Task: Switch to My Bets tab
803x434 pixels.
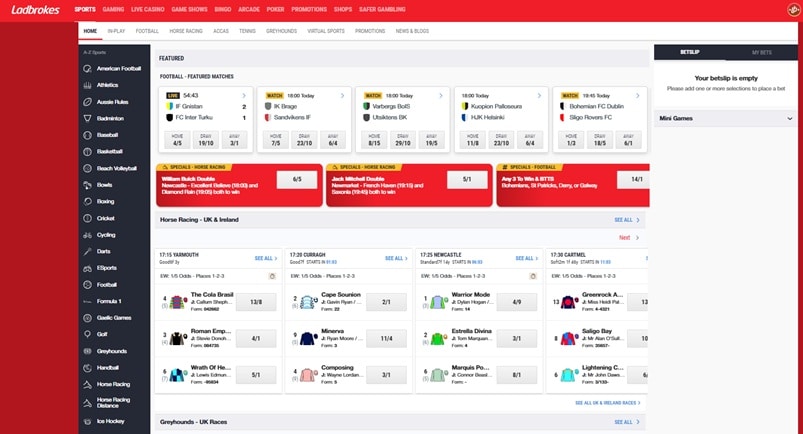Action: [x=762, y=52]
